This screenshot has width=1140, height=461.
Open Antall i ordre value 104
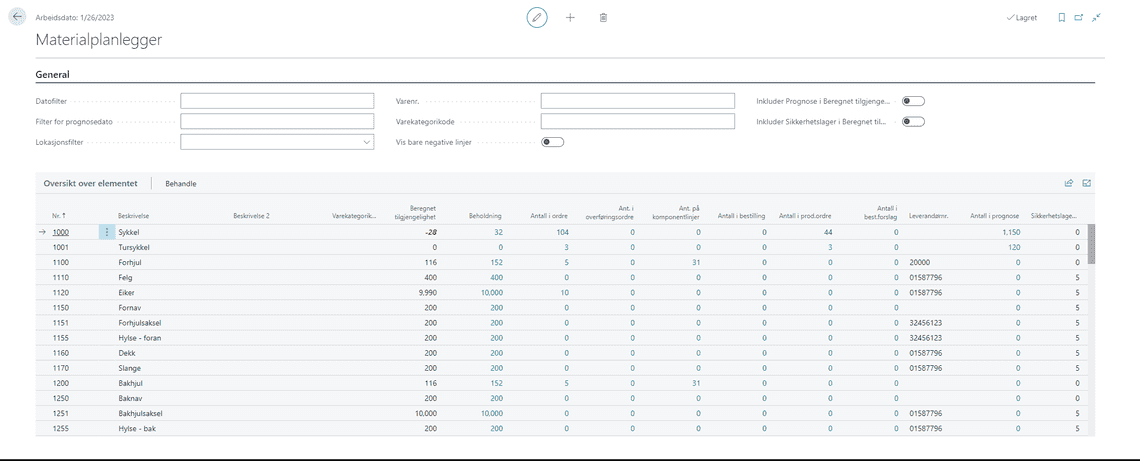click(562, 232)
